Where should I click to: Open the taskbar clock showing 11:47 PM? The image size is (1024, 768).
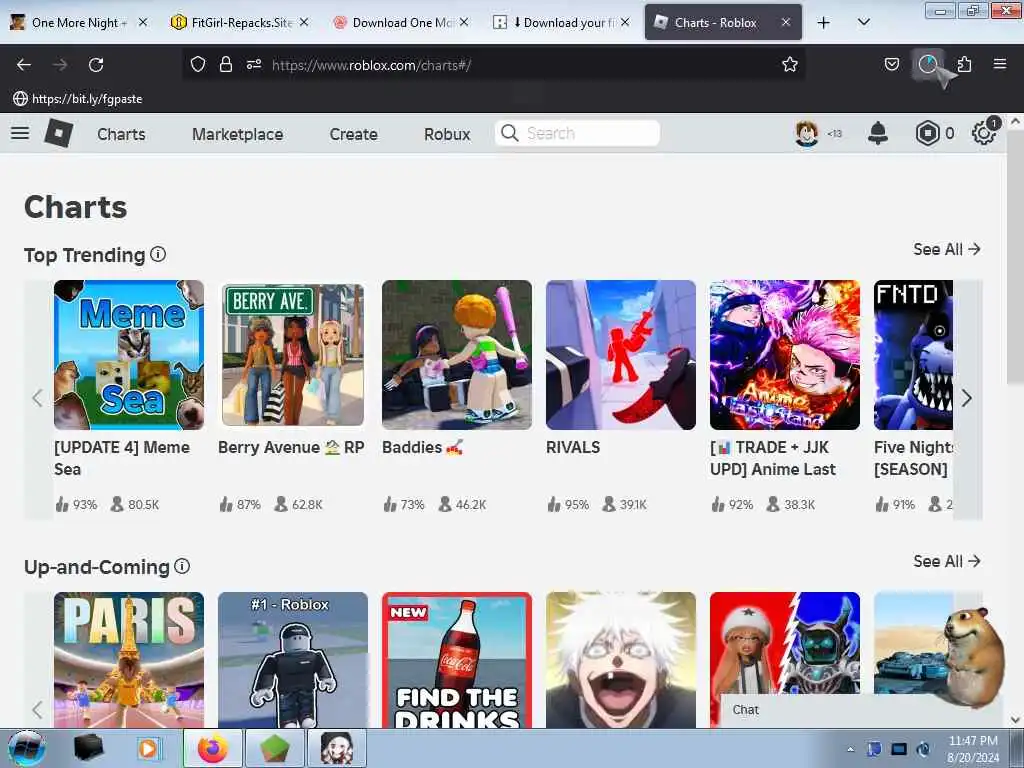click(973, 749)
